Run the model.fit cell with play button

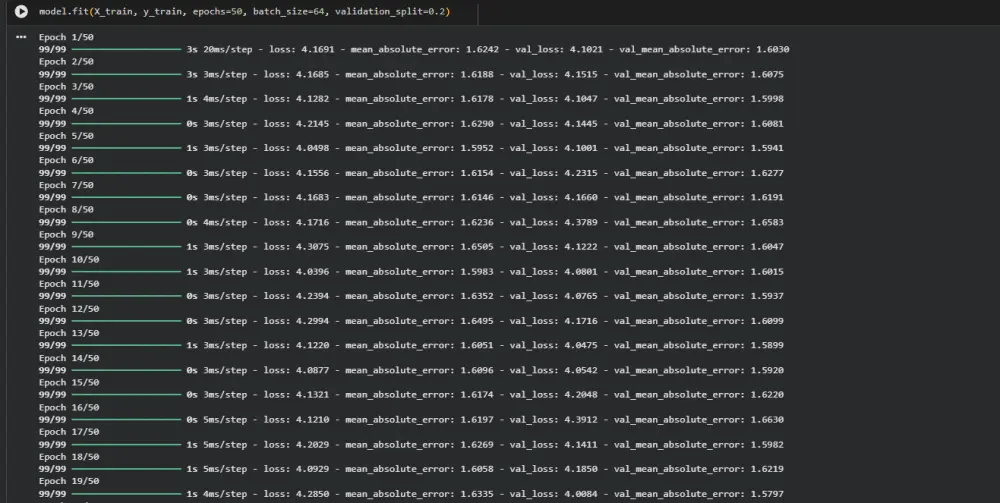click(x=21, y=11)
